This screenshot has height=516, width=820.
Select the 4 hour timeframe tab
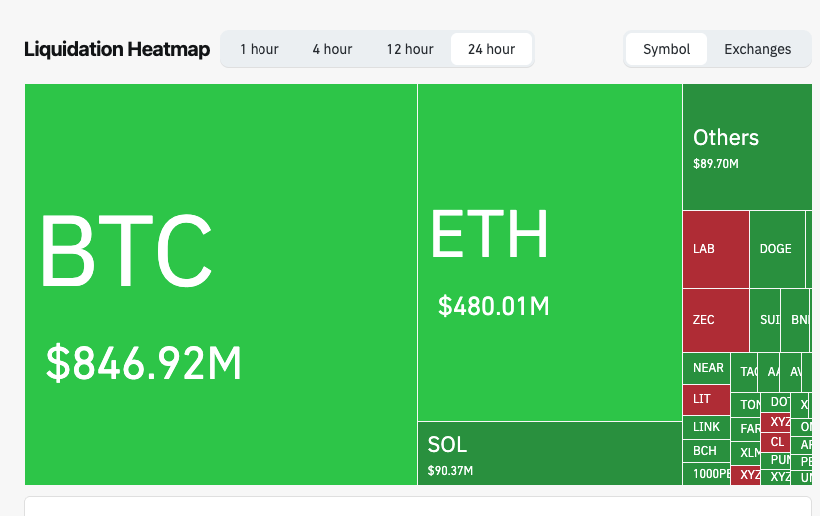tap(332, 49)
